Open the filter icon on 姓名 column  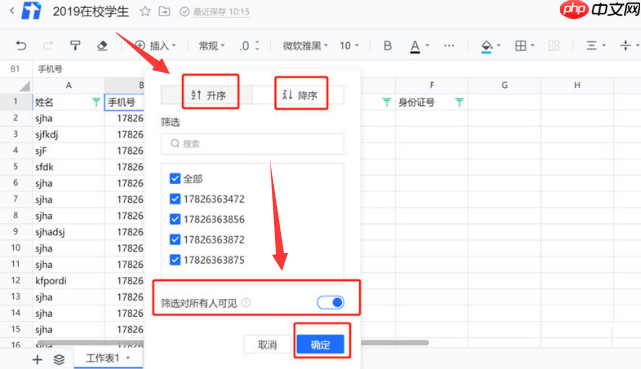[x=96, y=102]
